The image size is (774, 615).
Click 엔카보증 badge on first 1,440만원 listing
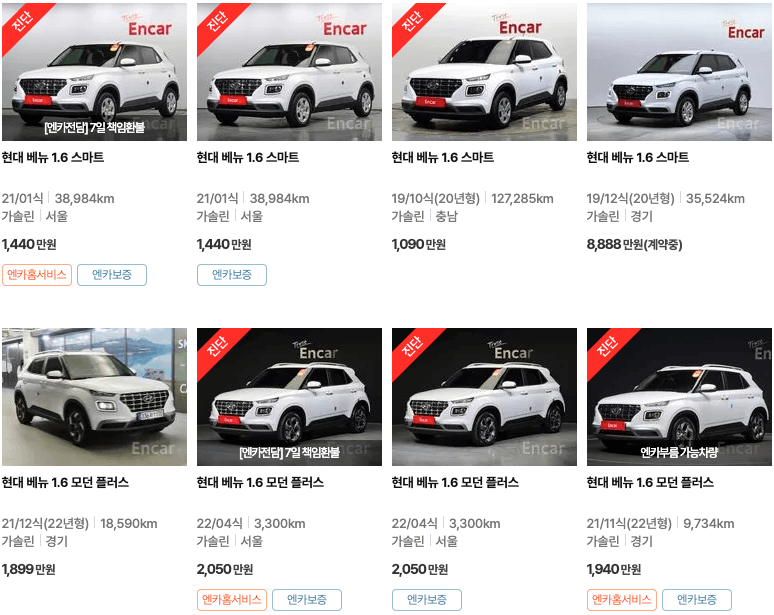(x=112, y=275)
